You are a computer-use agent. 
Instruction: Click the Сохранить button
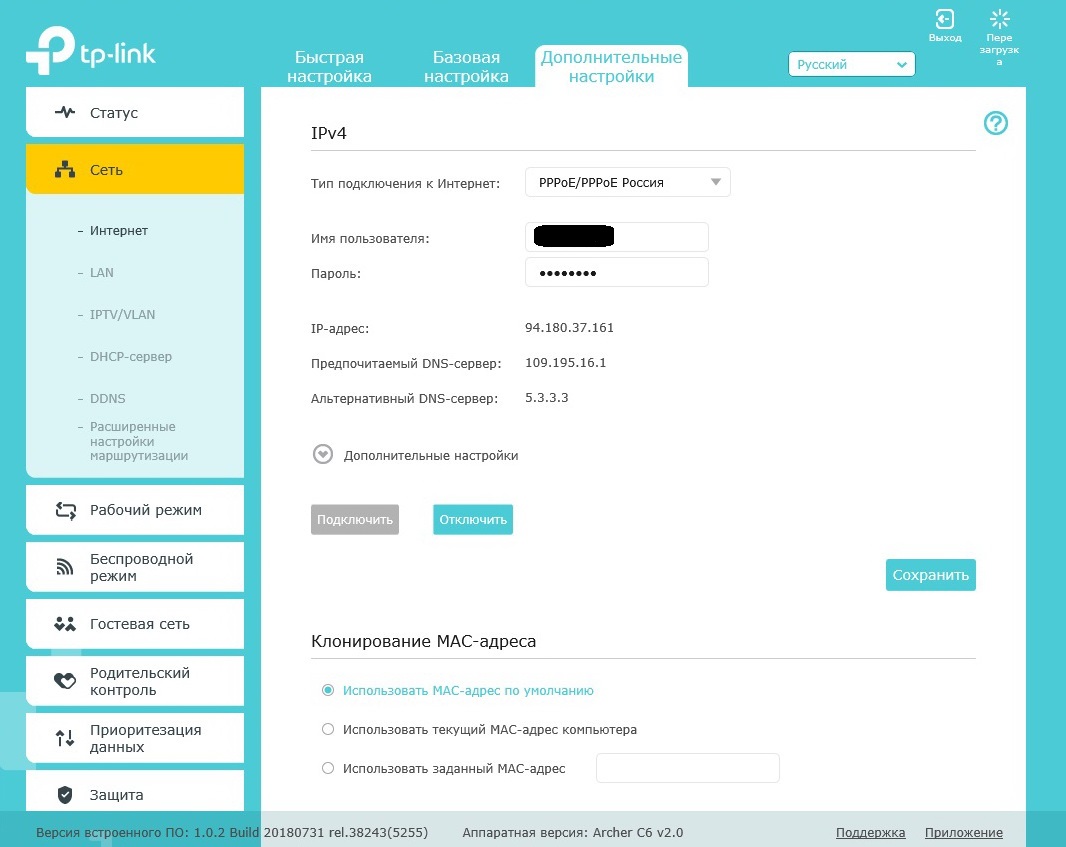coord(930,575)
